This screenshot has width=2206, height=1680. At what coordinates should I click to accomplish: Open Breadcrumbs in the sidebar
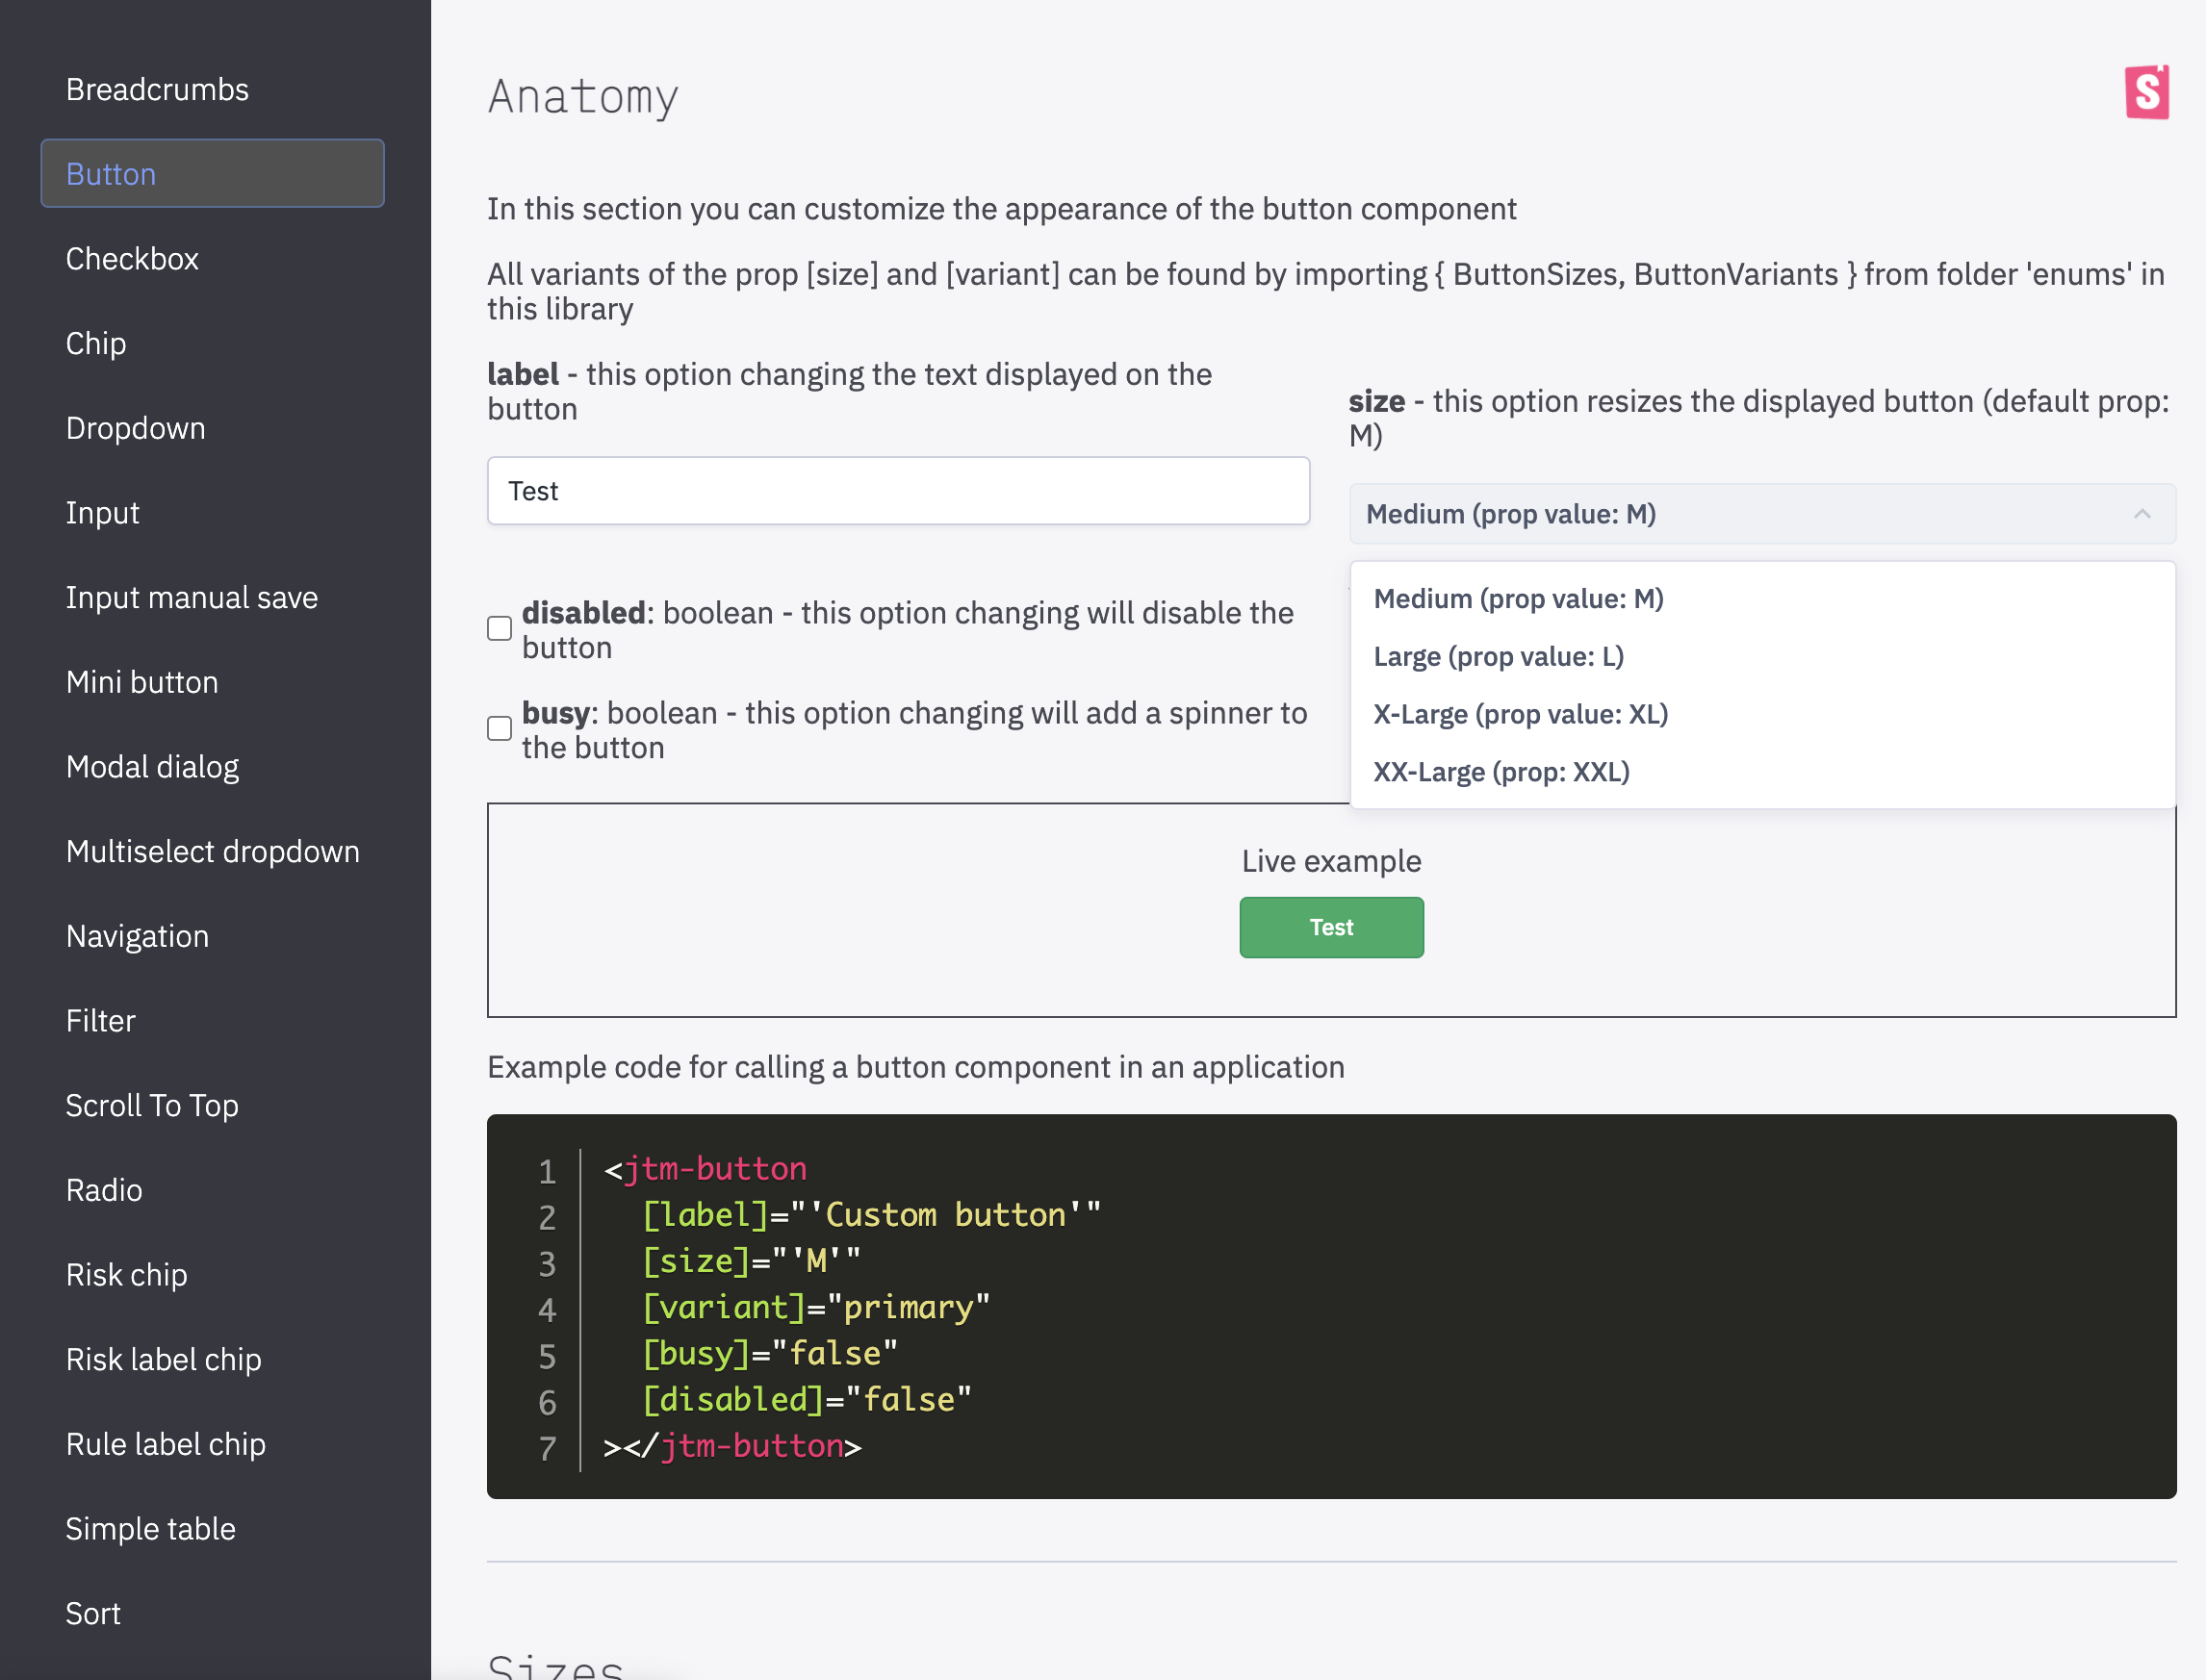(157, 90)
